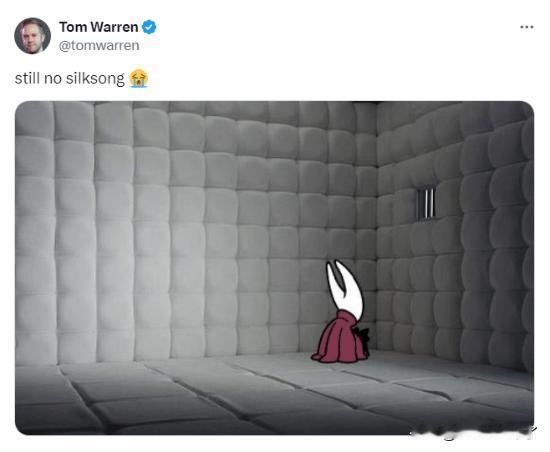Click the blue verified checkmark badge
Screen dimensions: 550x452
[149, 27]
